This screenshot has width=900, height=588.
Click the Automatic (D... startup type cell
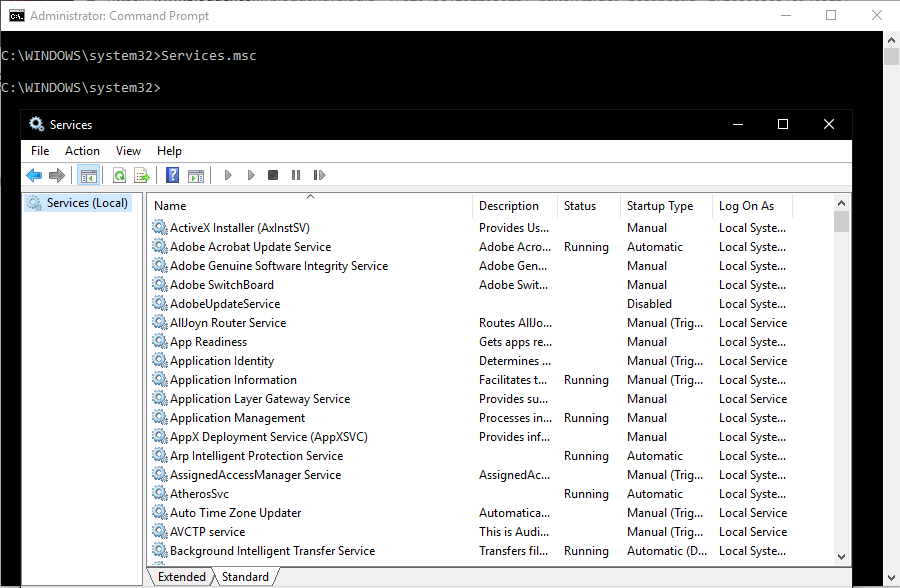pyautogui.click(x=667, y=550)
